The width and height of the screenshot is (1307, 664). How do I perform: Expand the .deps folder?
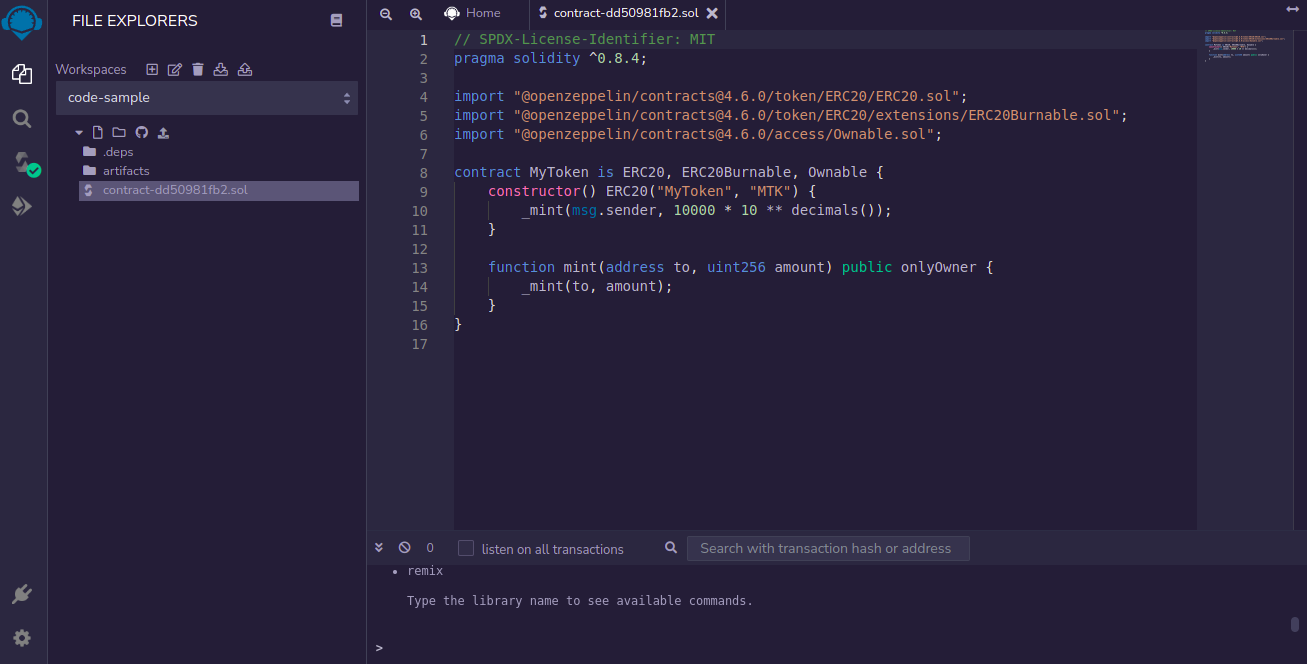[x=118, y=152]
